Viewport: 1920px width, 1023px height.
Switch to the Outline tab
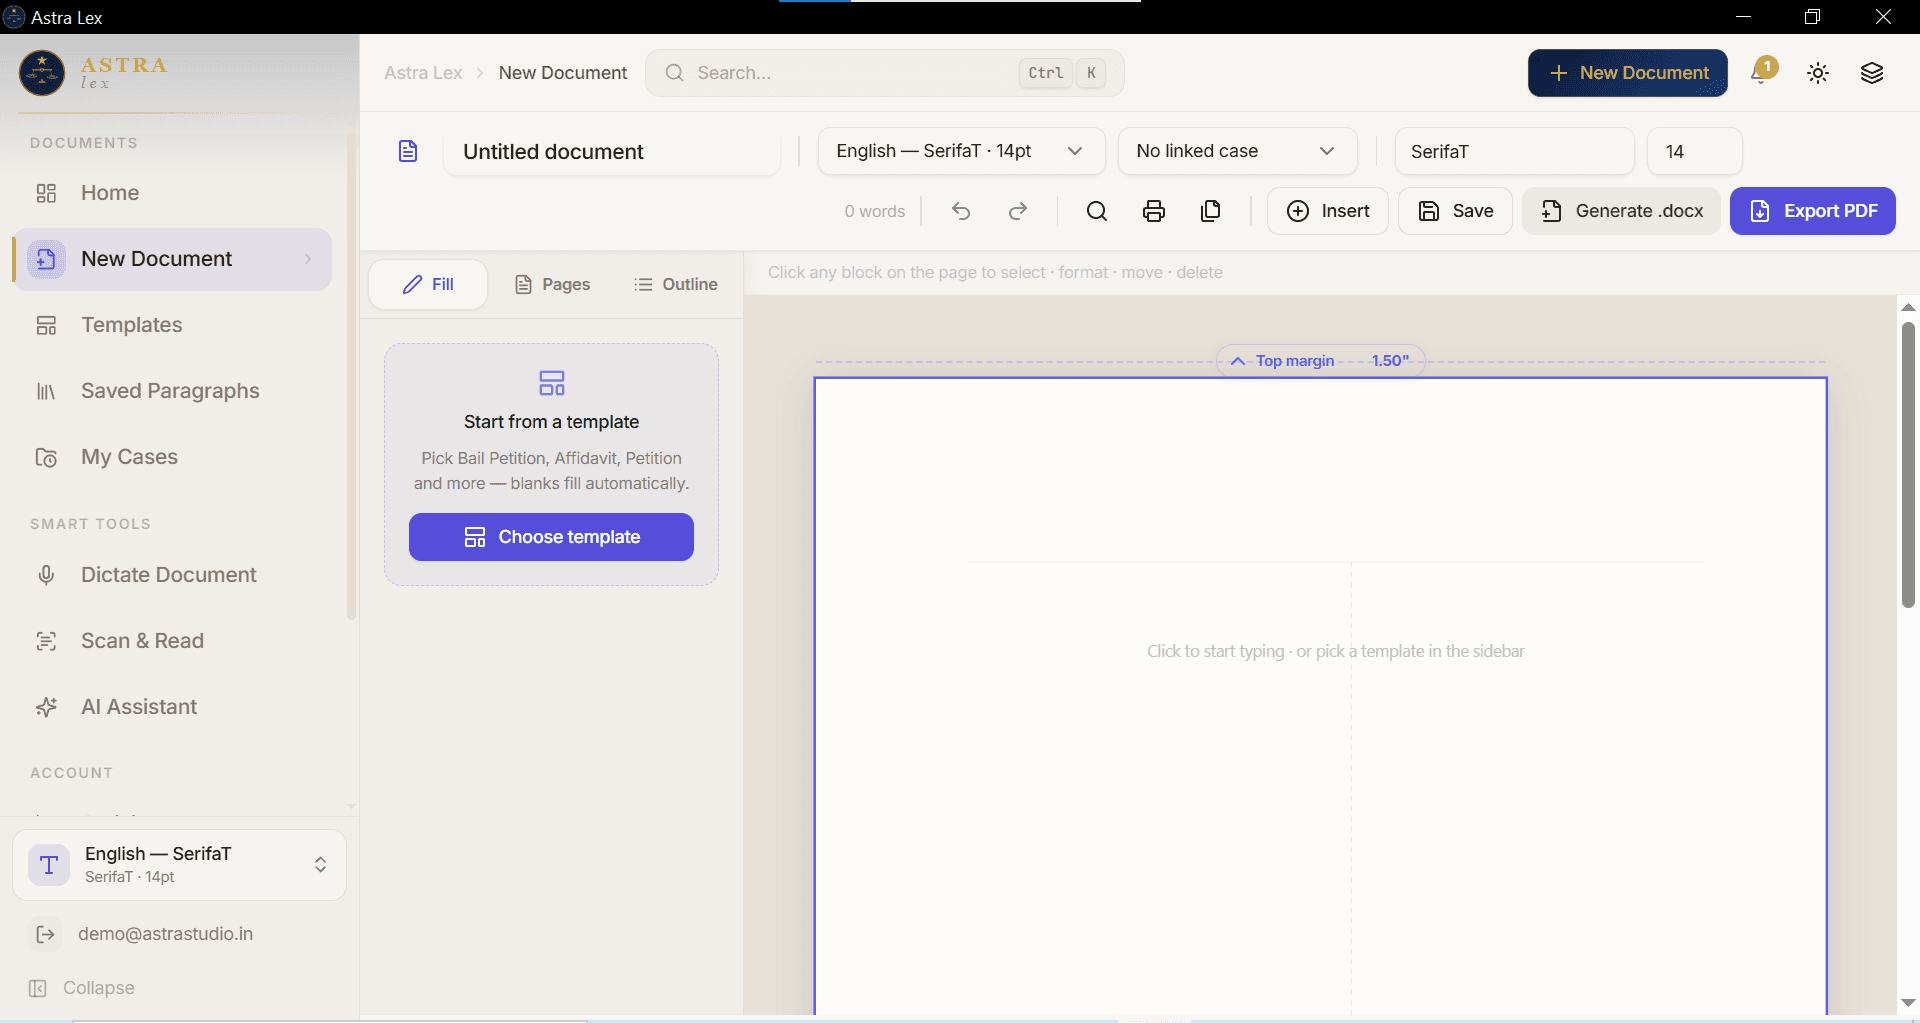point(676,284)
